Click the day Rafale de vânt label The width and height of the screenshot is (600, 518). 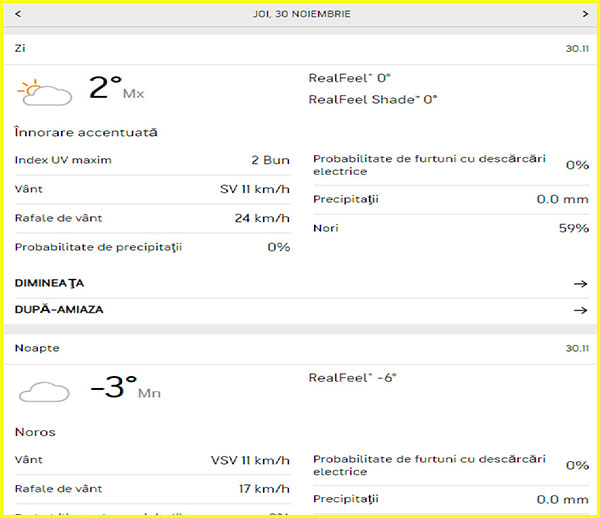59,218
